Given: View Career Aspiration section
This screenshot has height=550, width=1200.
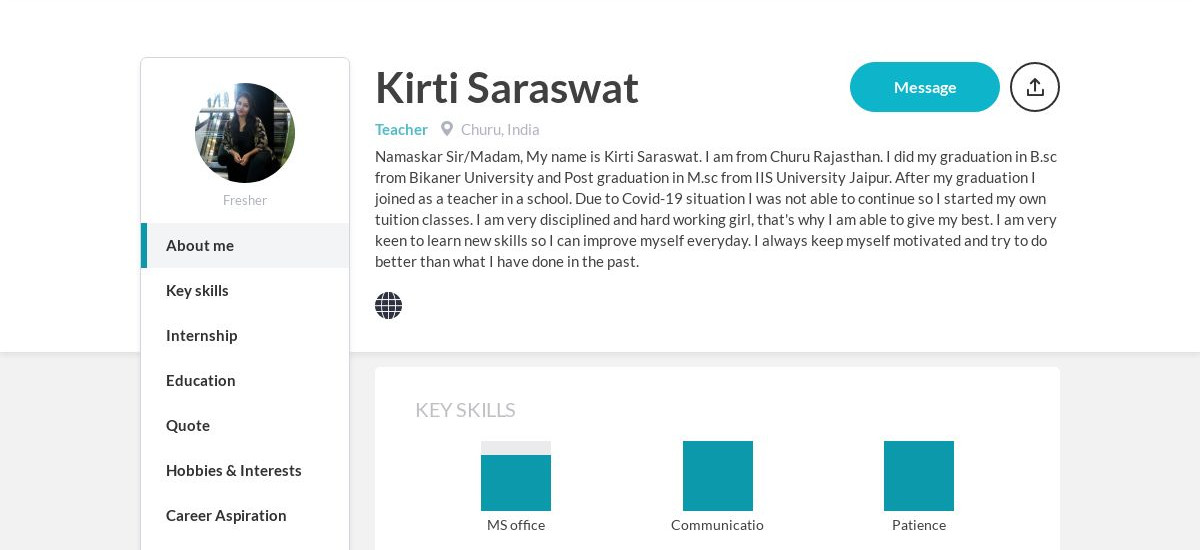Looking at the screenshot, I should (x=245, y=515).
